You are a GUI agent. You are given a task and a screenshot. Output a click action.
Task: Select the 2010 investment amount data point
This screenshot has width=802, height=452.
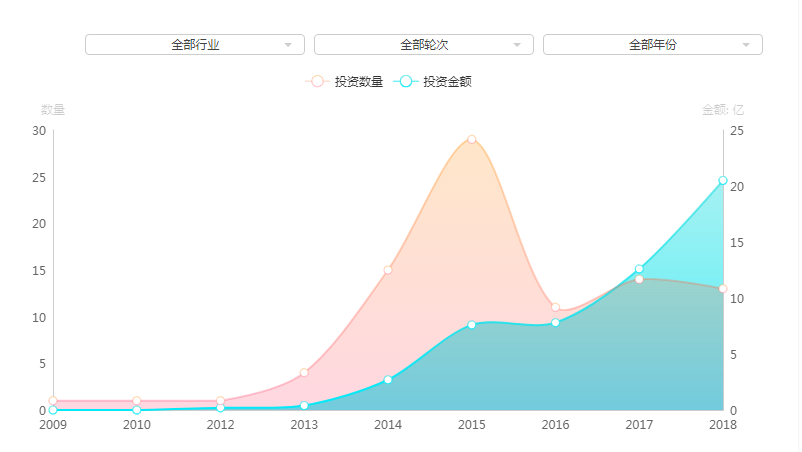coord(137,410)
